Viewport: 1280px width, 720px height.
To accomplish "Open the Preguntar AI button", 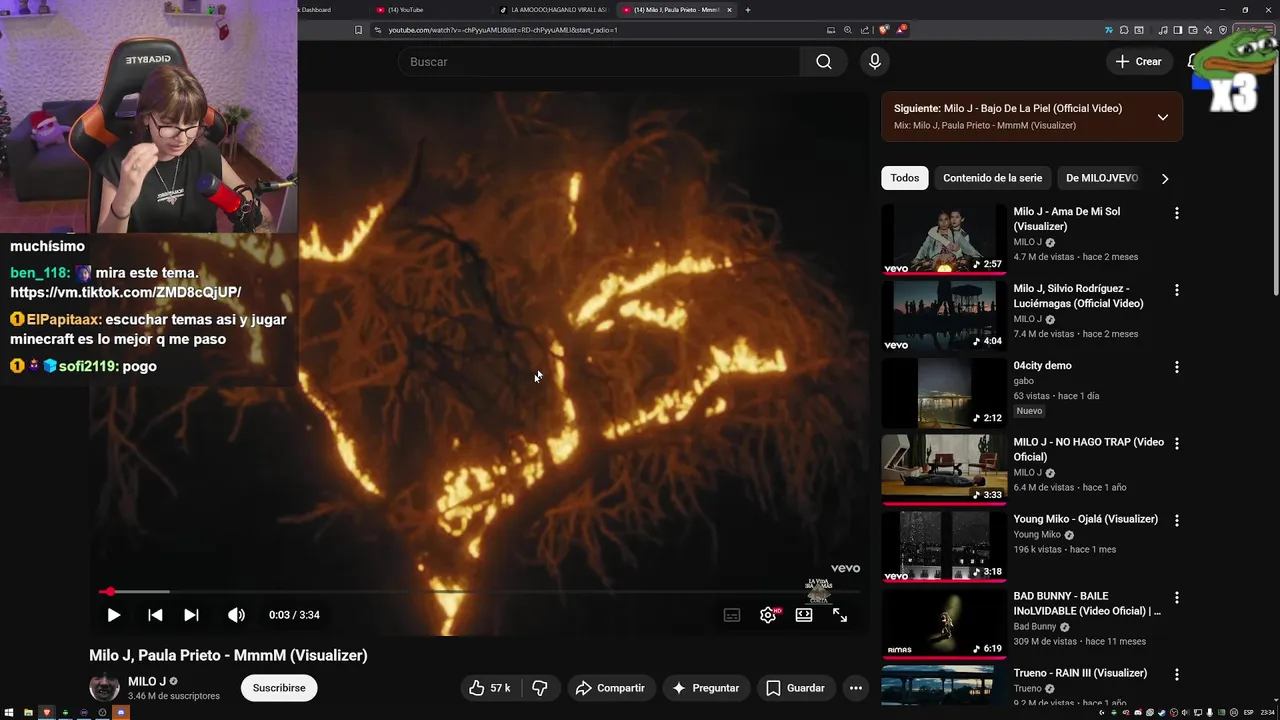I will pos(705,688).
